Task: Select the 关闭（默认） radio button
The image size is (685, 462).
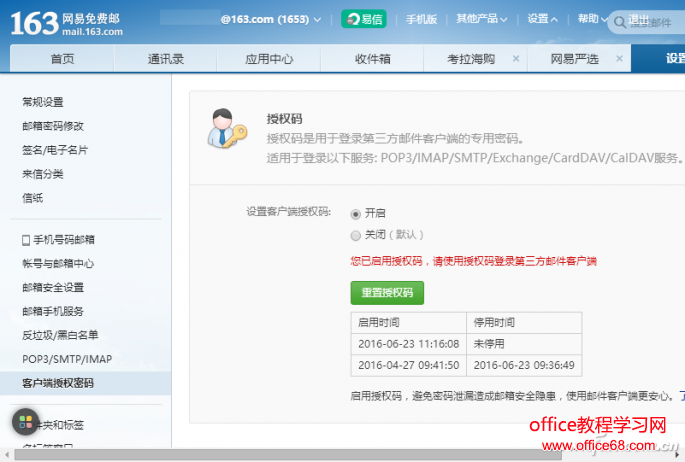Action: coord(356,236)
